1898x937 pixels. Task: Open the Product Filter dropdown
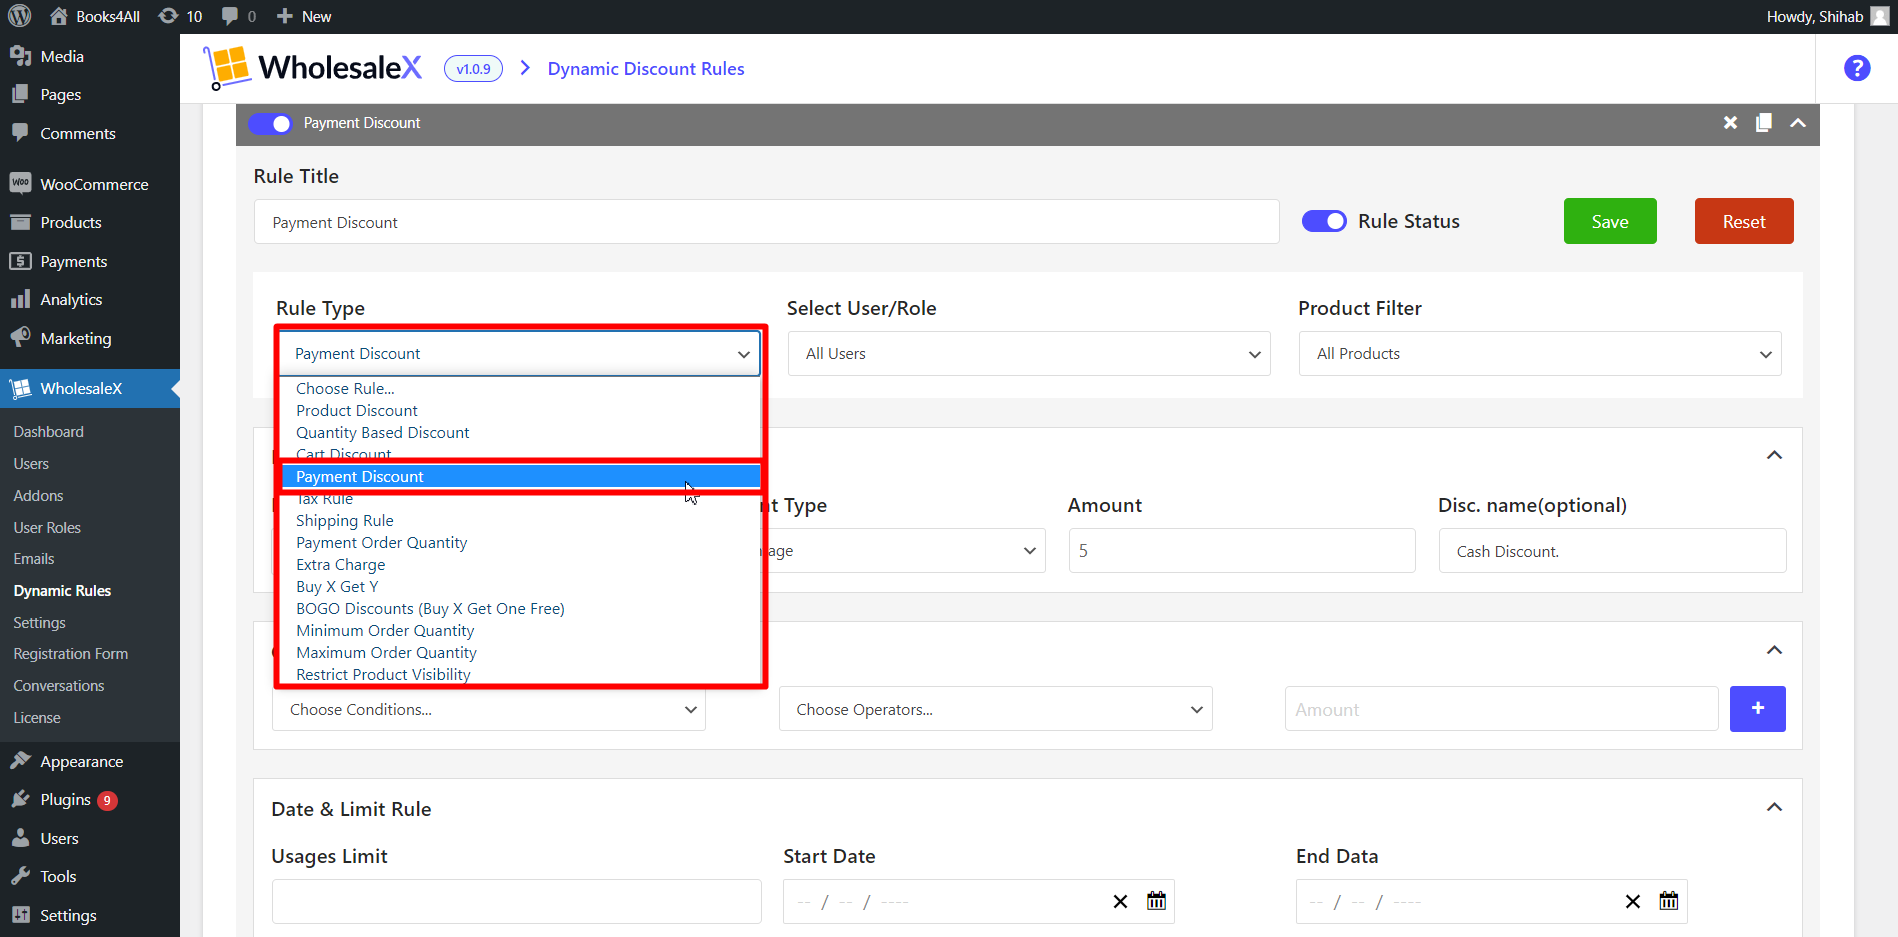click(1540, 353)
